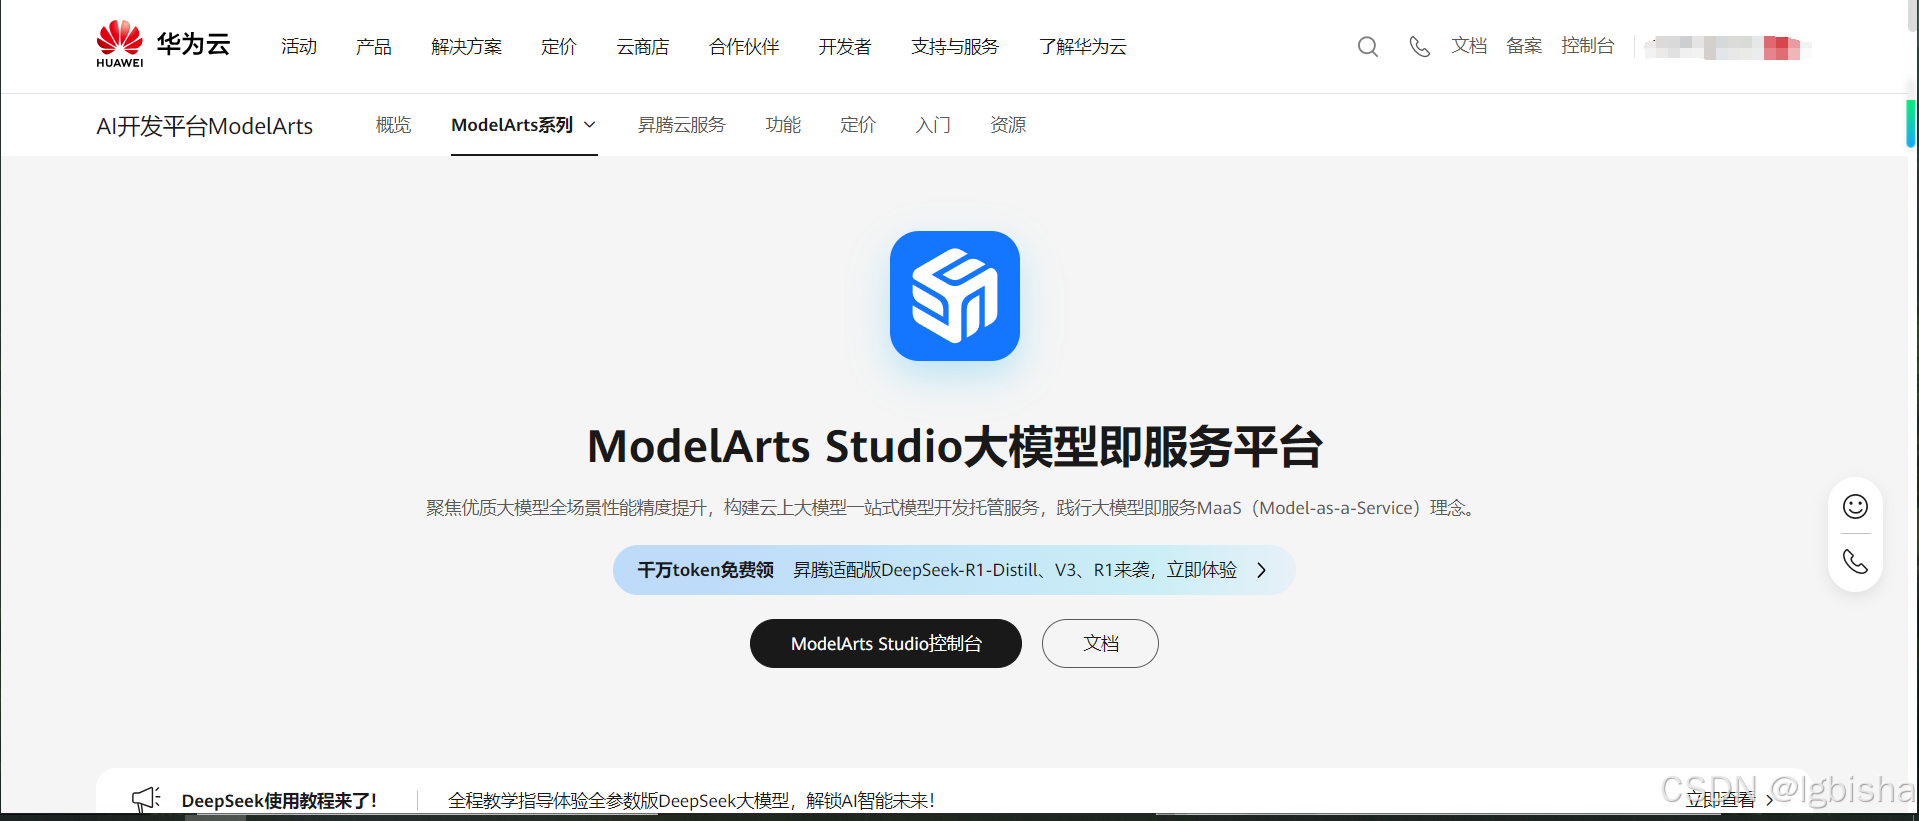Image resolution: width=1919 pixels, height=821 pixels.
Task: Click the megaphone announcement icon
Action: point(146,799)
